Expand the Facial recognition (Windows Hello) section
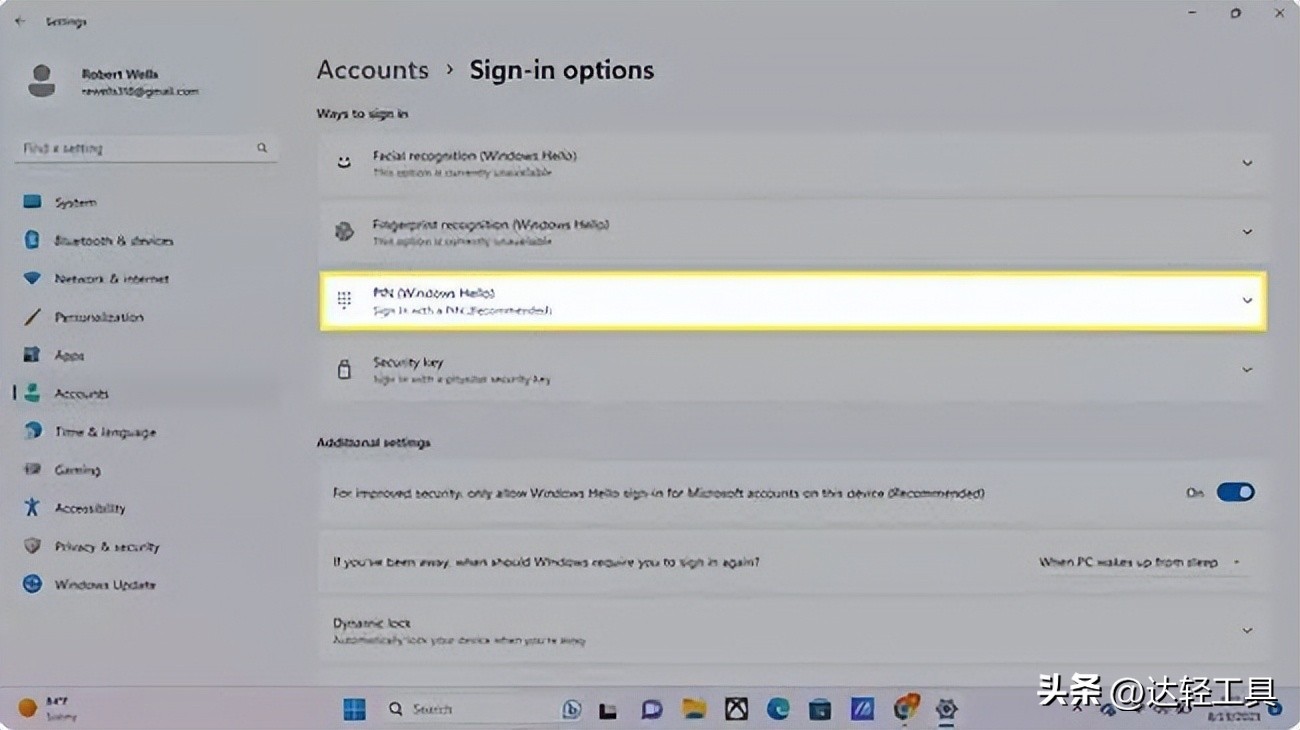 tap(1247, 162)
